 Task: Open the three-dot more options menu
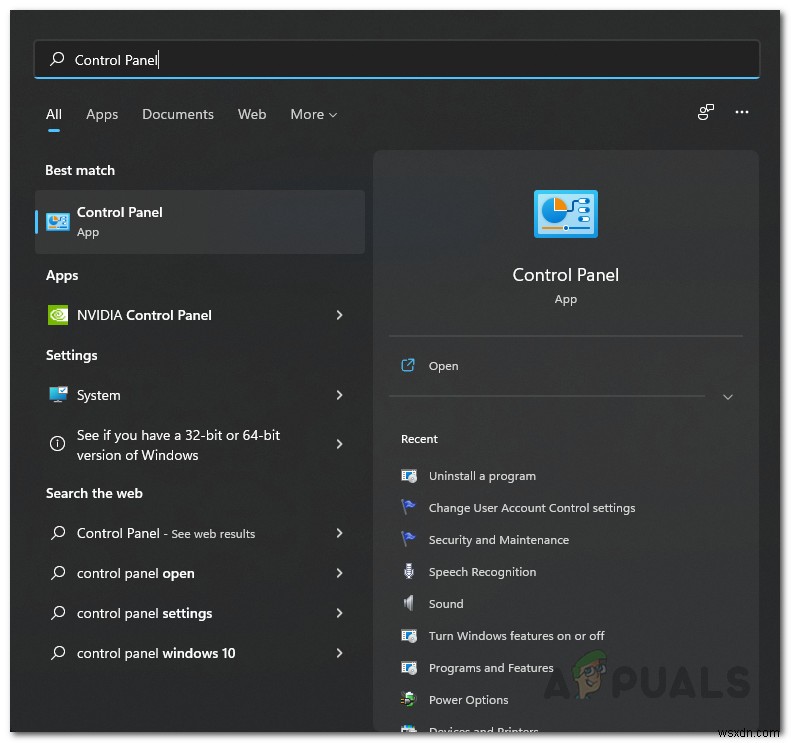pos(741,113)
